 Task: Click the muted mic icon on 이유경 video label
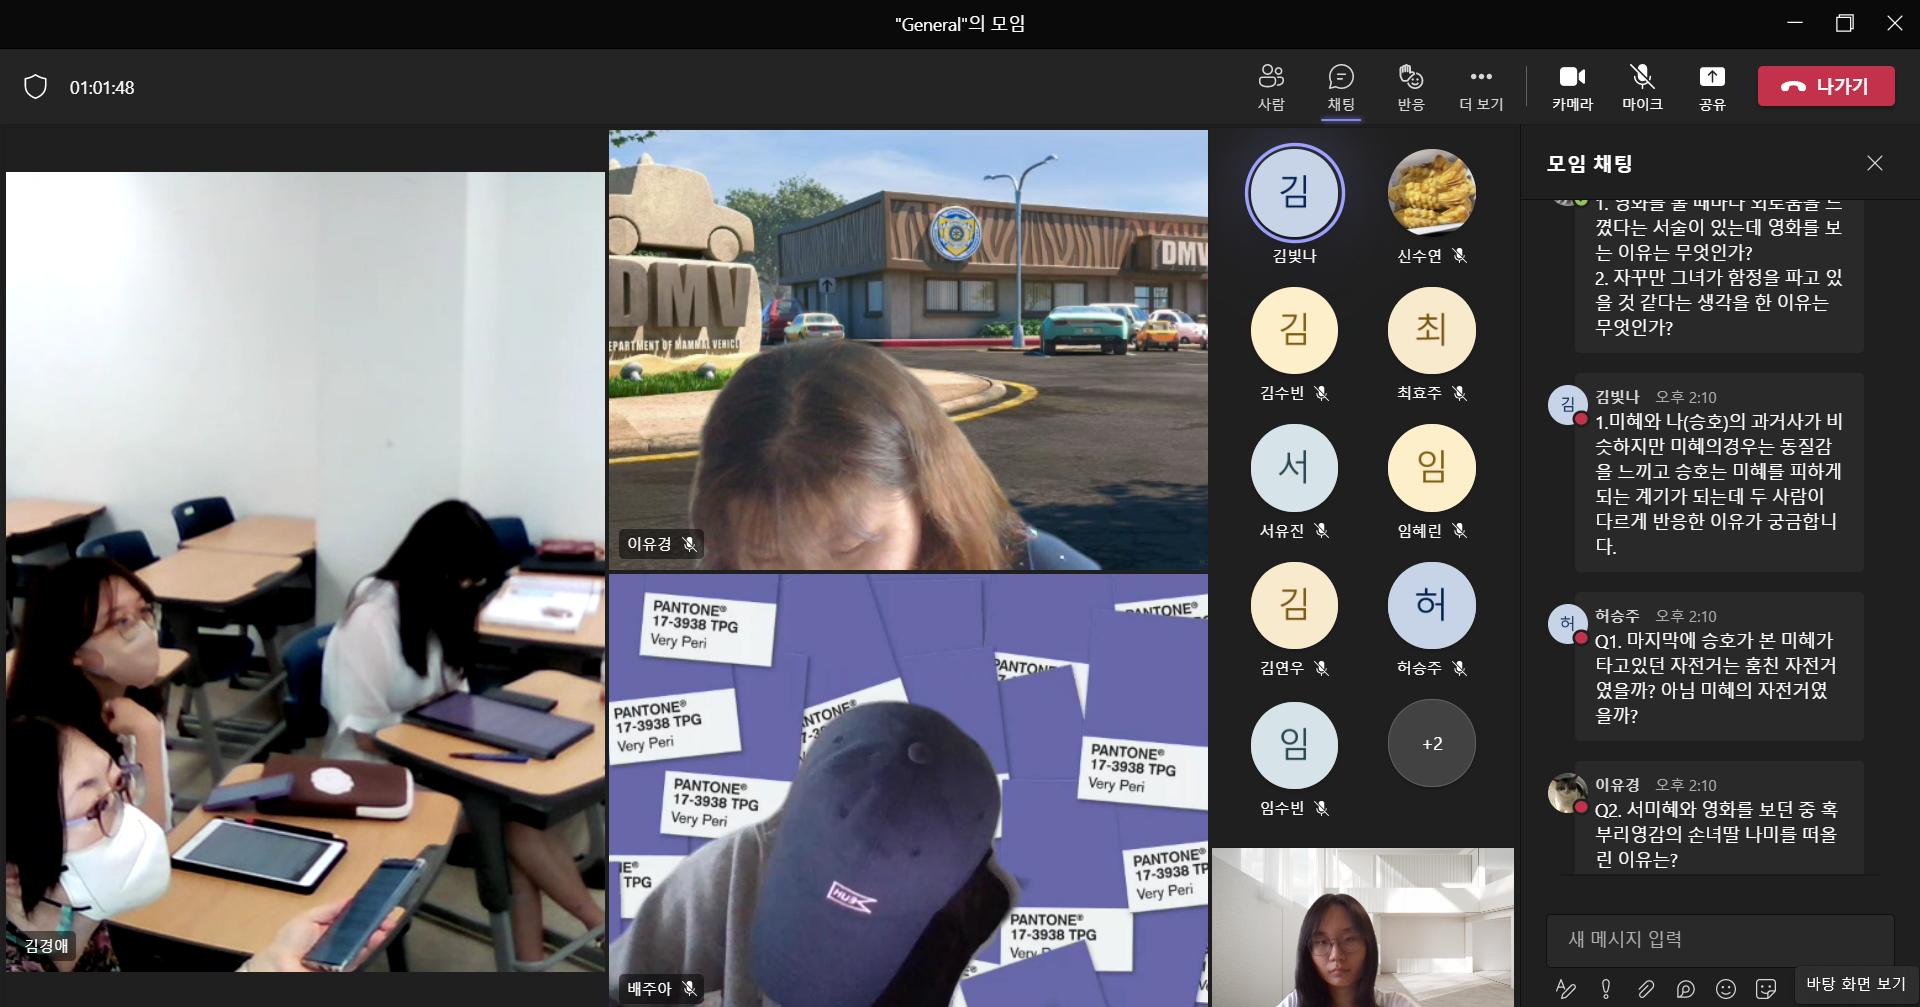click(x=689, y=544)
